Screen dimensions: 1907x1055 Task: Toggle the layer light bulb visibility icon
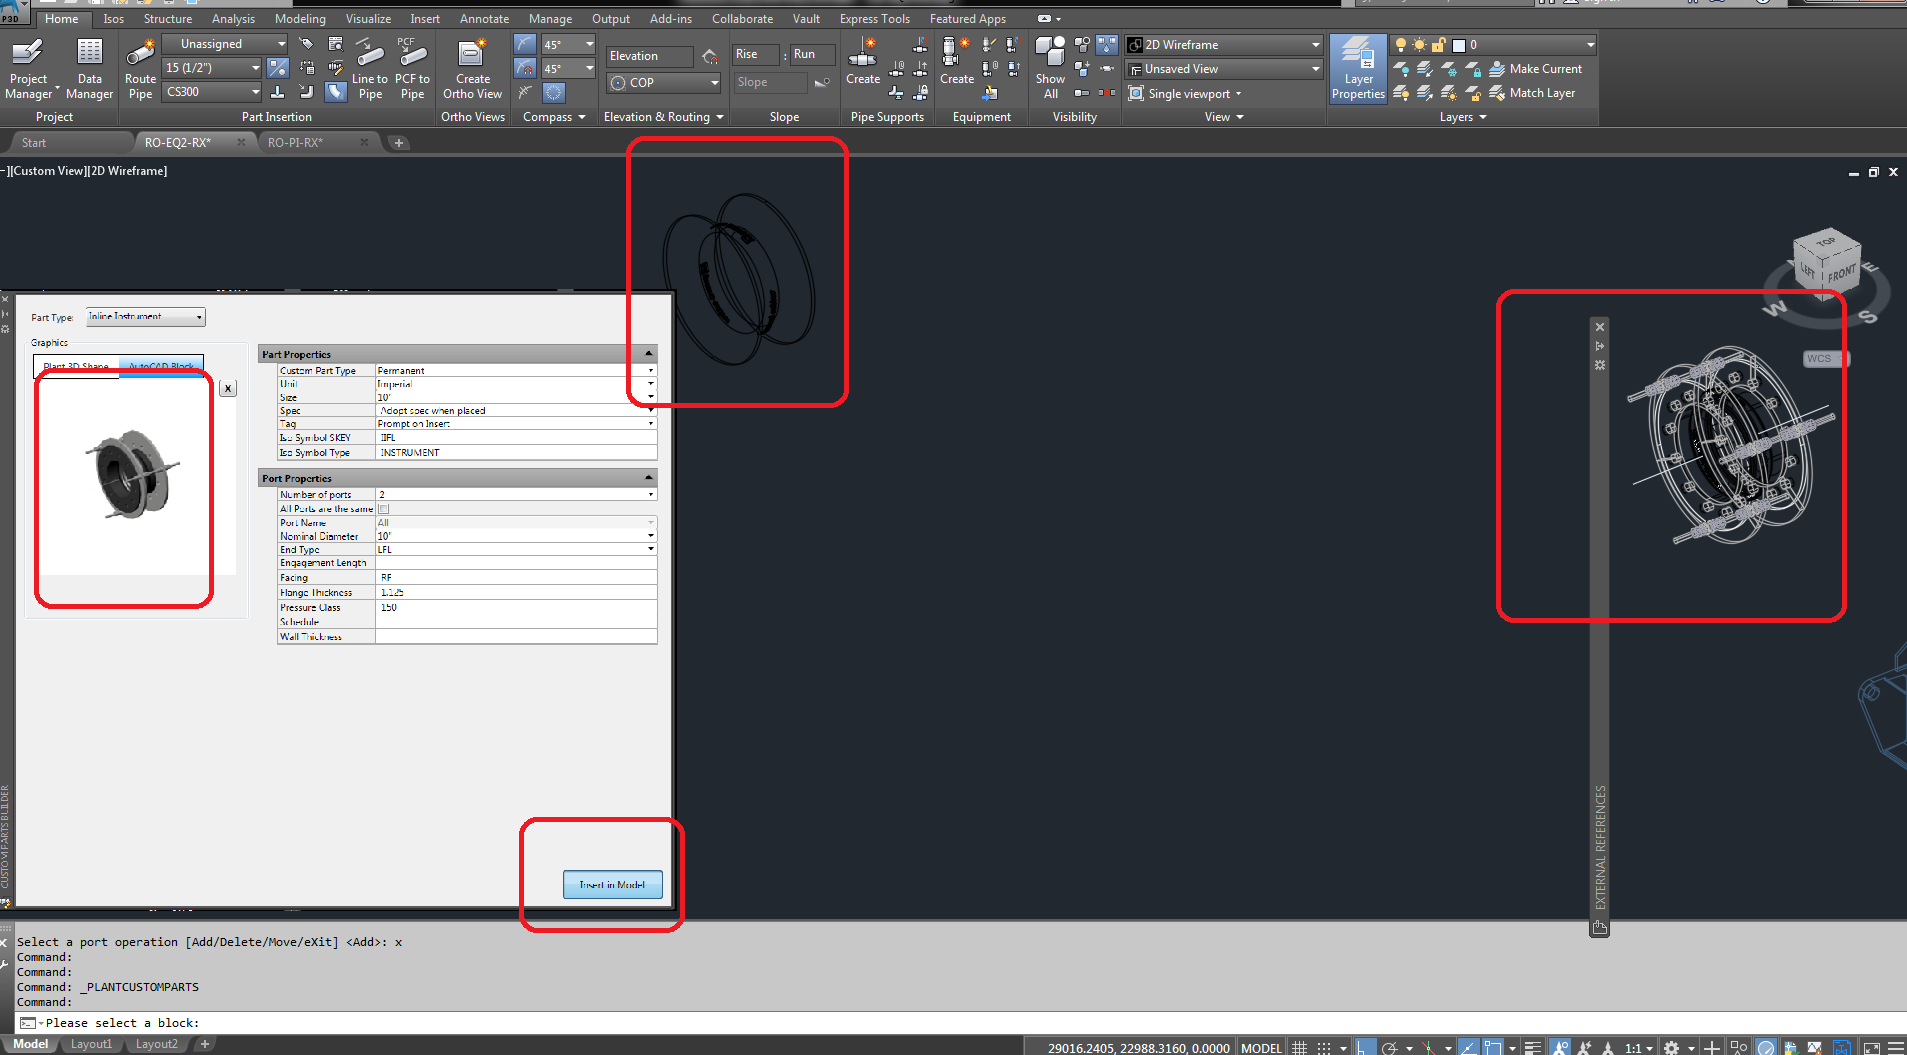tap(1400, 44)
